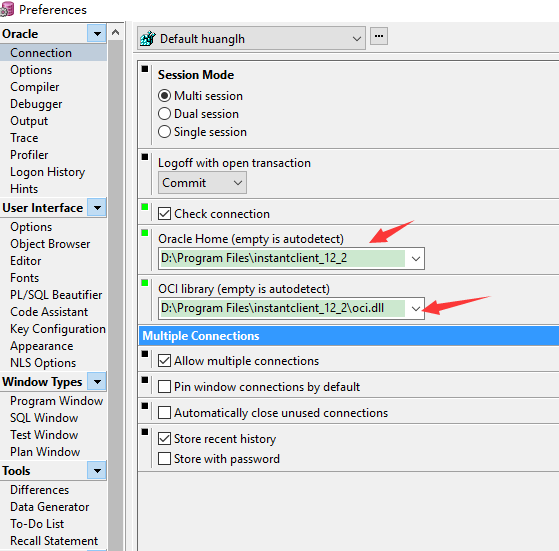This screenshot has width=559, height=551.
Task: Click the Multiple Connections section header
Action: point(349,336)
